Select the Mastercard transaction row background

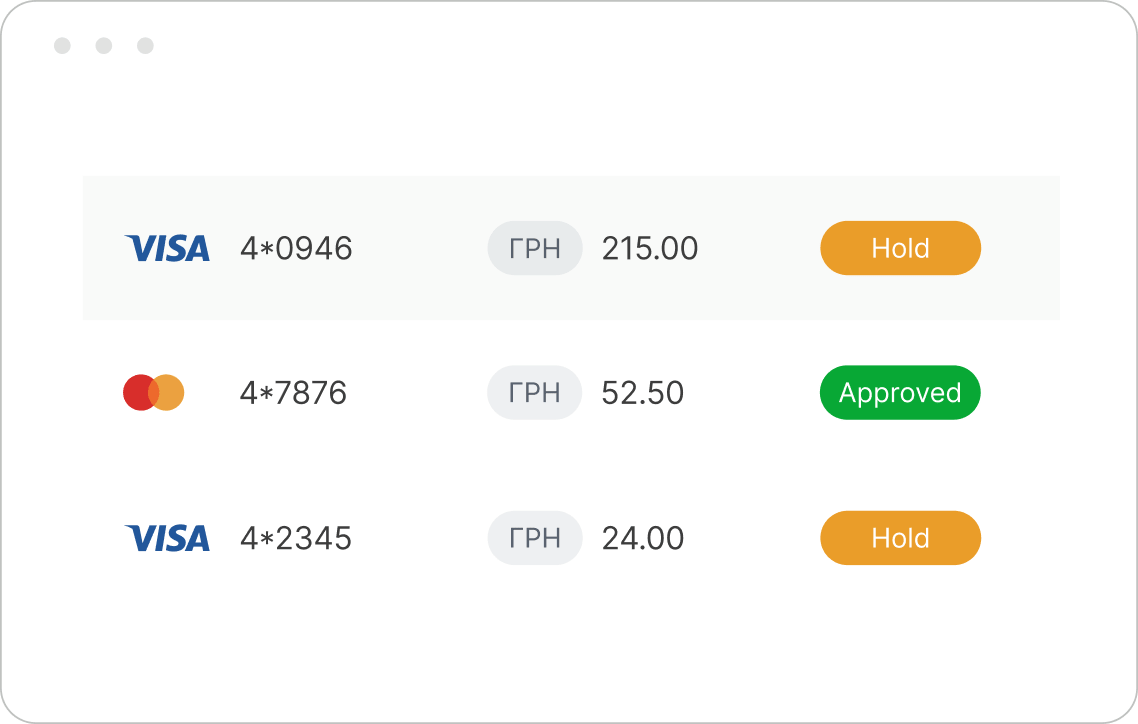click(x=571, y=392)
